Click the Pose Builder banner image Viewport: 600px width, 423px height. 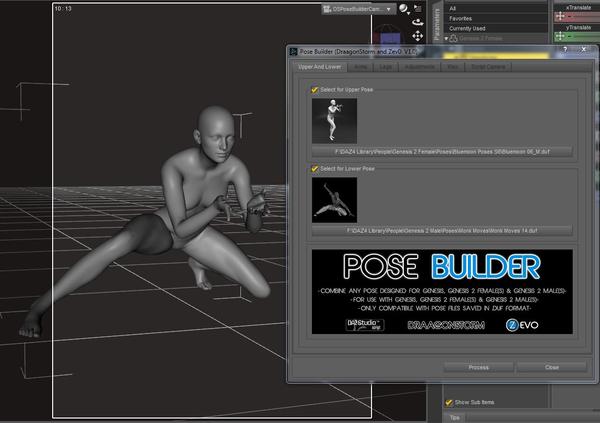click(x=442, y=292)
